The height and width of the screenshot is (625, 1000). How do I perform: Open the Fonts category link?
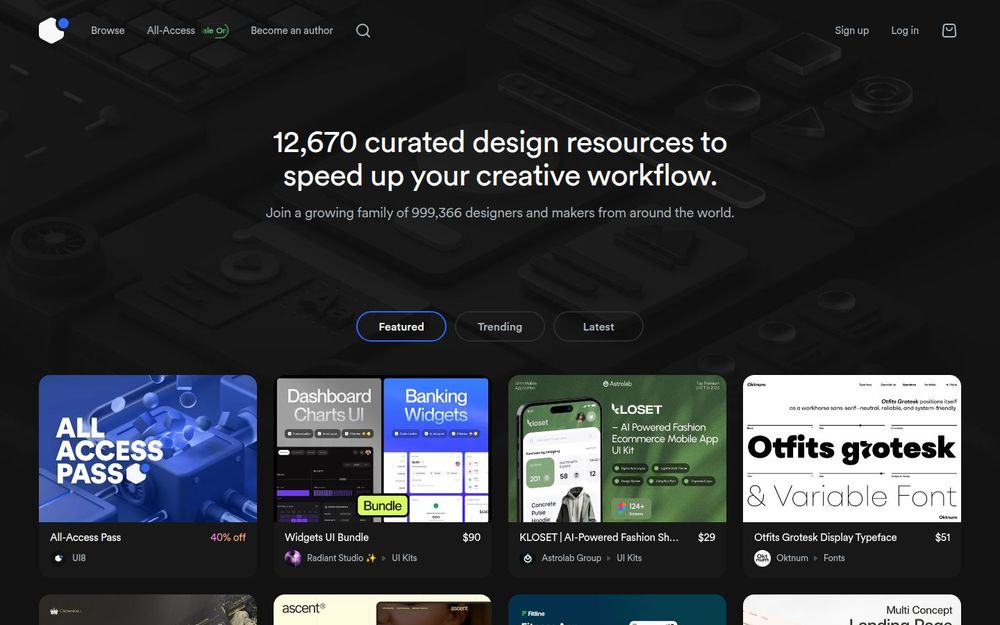[x=834, y=558]
